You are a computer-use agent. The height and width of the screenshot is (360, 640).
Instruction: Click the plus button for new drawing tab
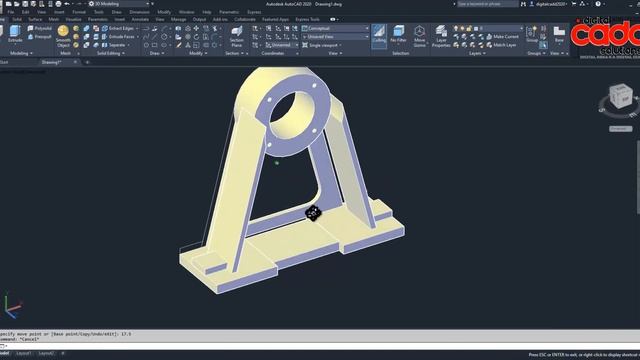click(x=87, y=62)
